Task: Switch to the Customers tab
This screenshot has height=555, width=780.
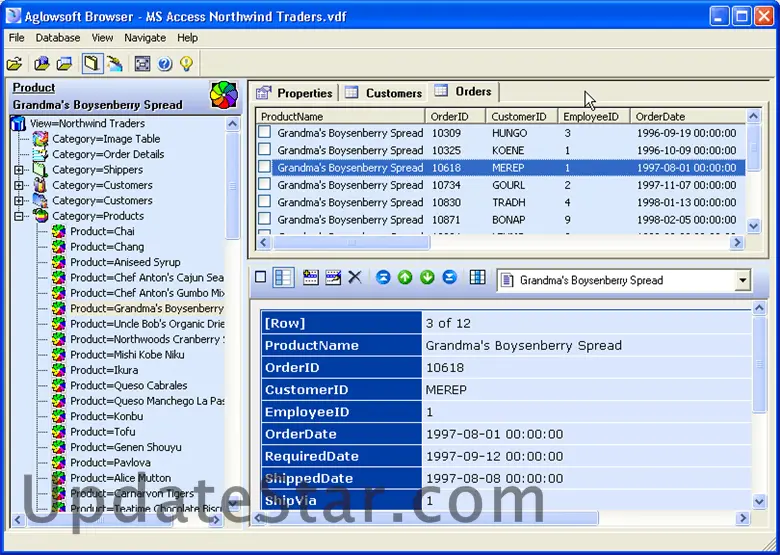Action: coord(383,93)
